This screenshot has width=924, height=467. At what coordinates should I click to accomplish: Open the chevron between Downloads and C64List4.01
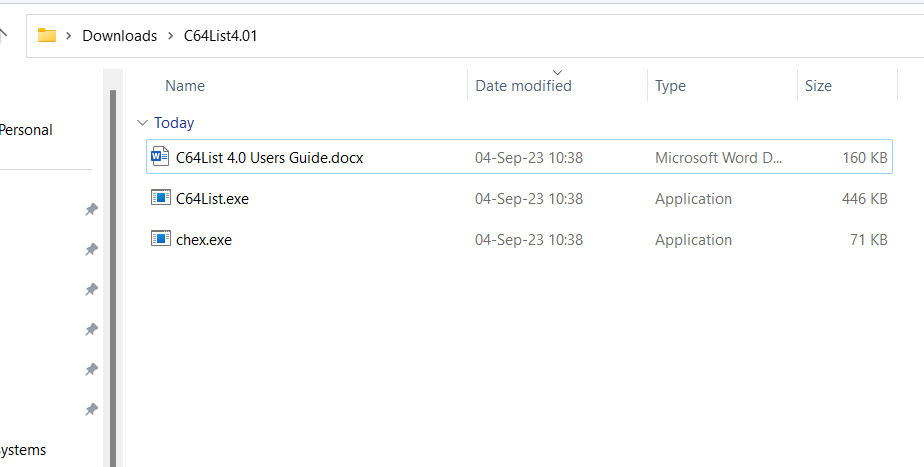pyautogui.click(x=170, y=36)
